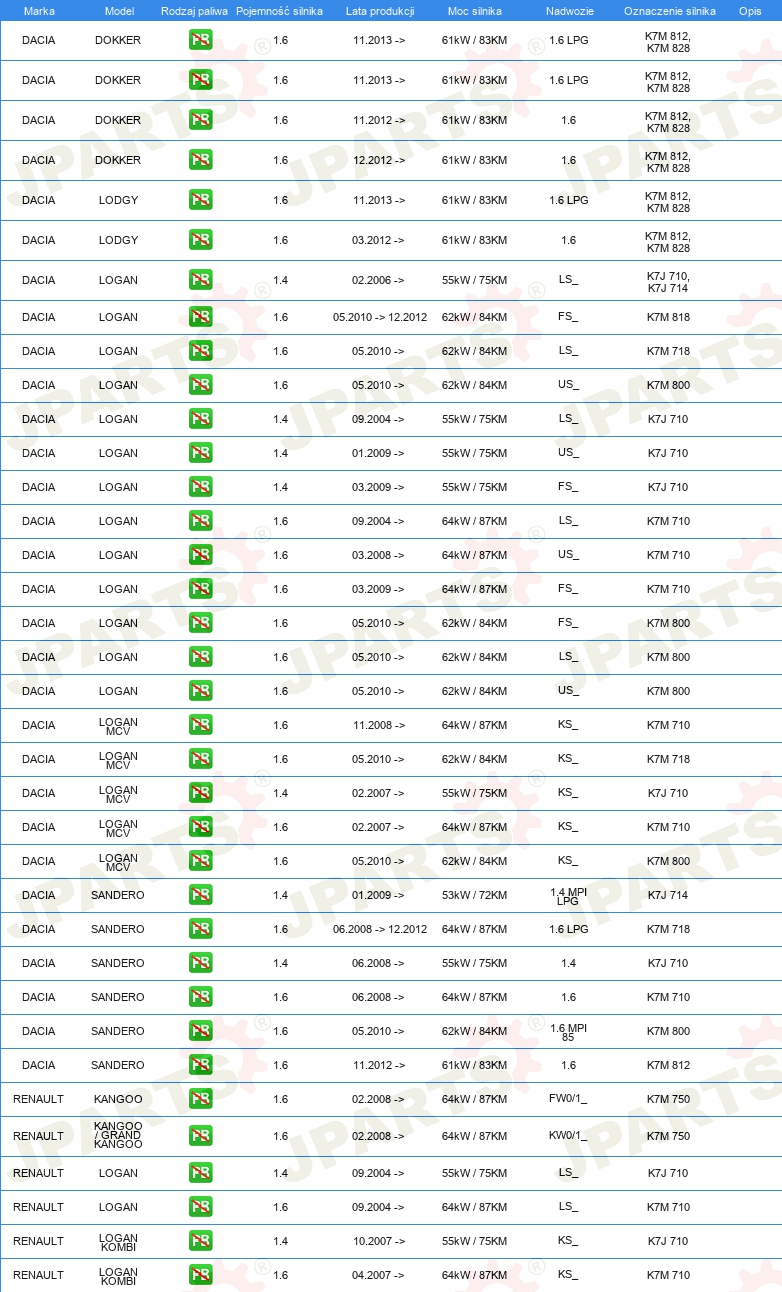782x1292 pixels.
Task: Click fuel icon in Renault Kangoo FW0/1_ row
Action: click(x=200, y=1099)
